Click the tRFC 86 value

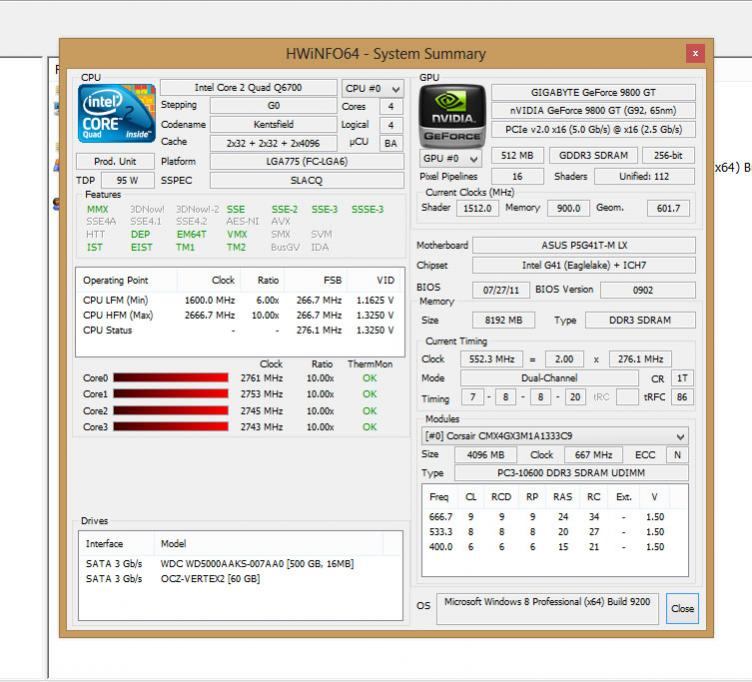682,397
